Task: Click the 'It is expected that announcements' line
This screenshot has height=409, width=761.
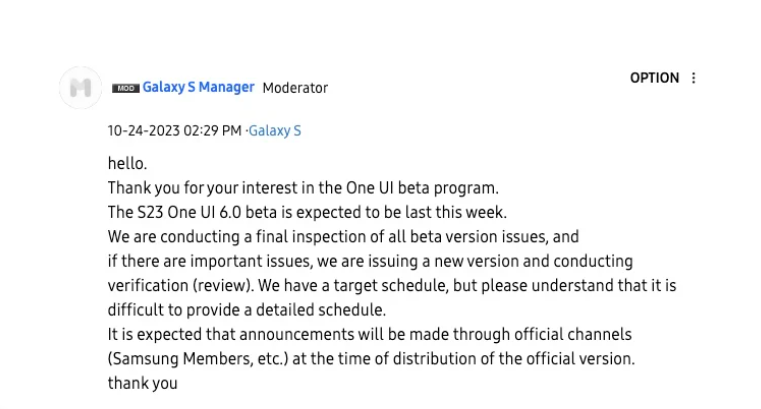Action: [370, 334]
